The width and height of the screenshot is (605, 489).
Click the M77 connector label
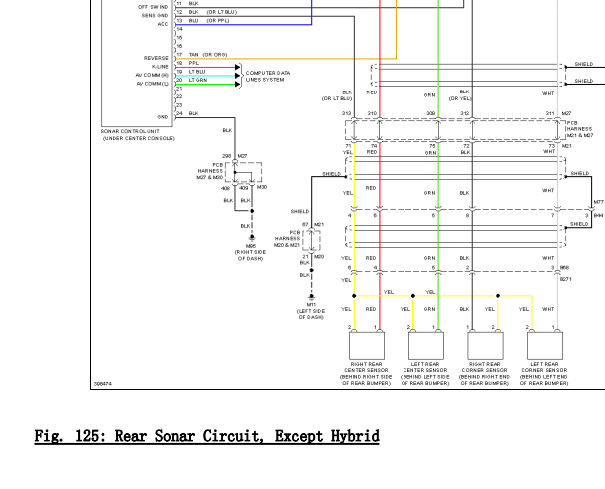[598, 202]
